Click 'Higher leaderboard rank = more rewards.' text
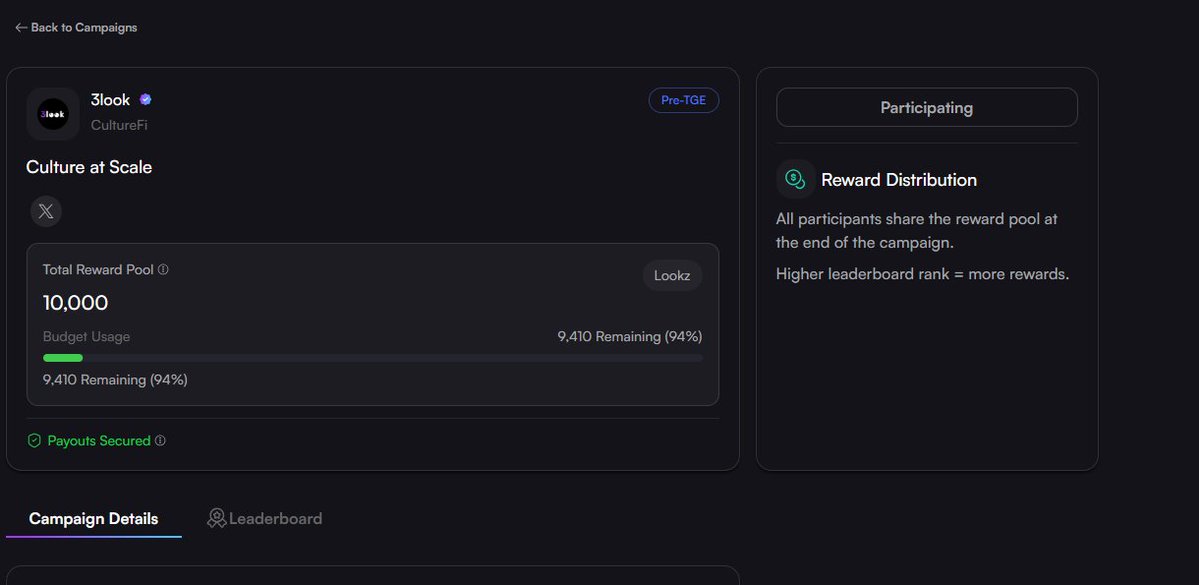 [922, 274]
